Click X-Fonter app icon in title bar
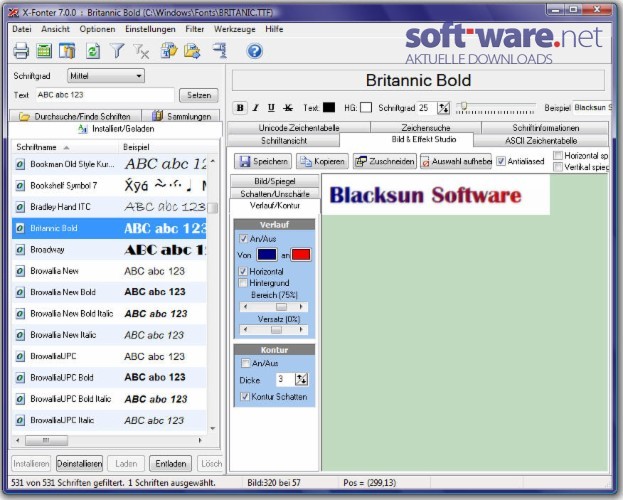 (x=14, y=13)
